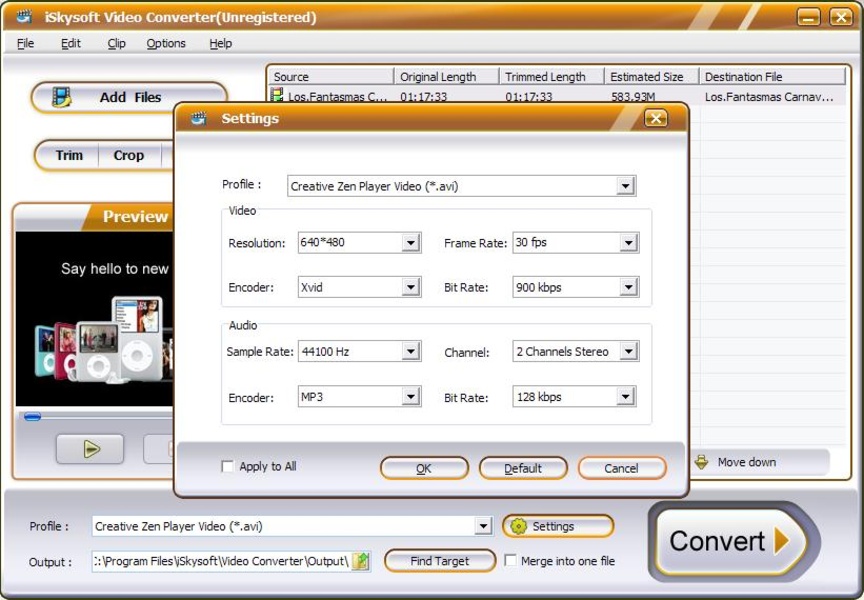Screen dimensions: 864x600
Task: Click the Add Files button
Action: 130,98
